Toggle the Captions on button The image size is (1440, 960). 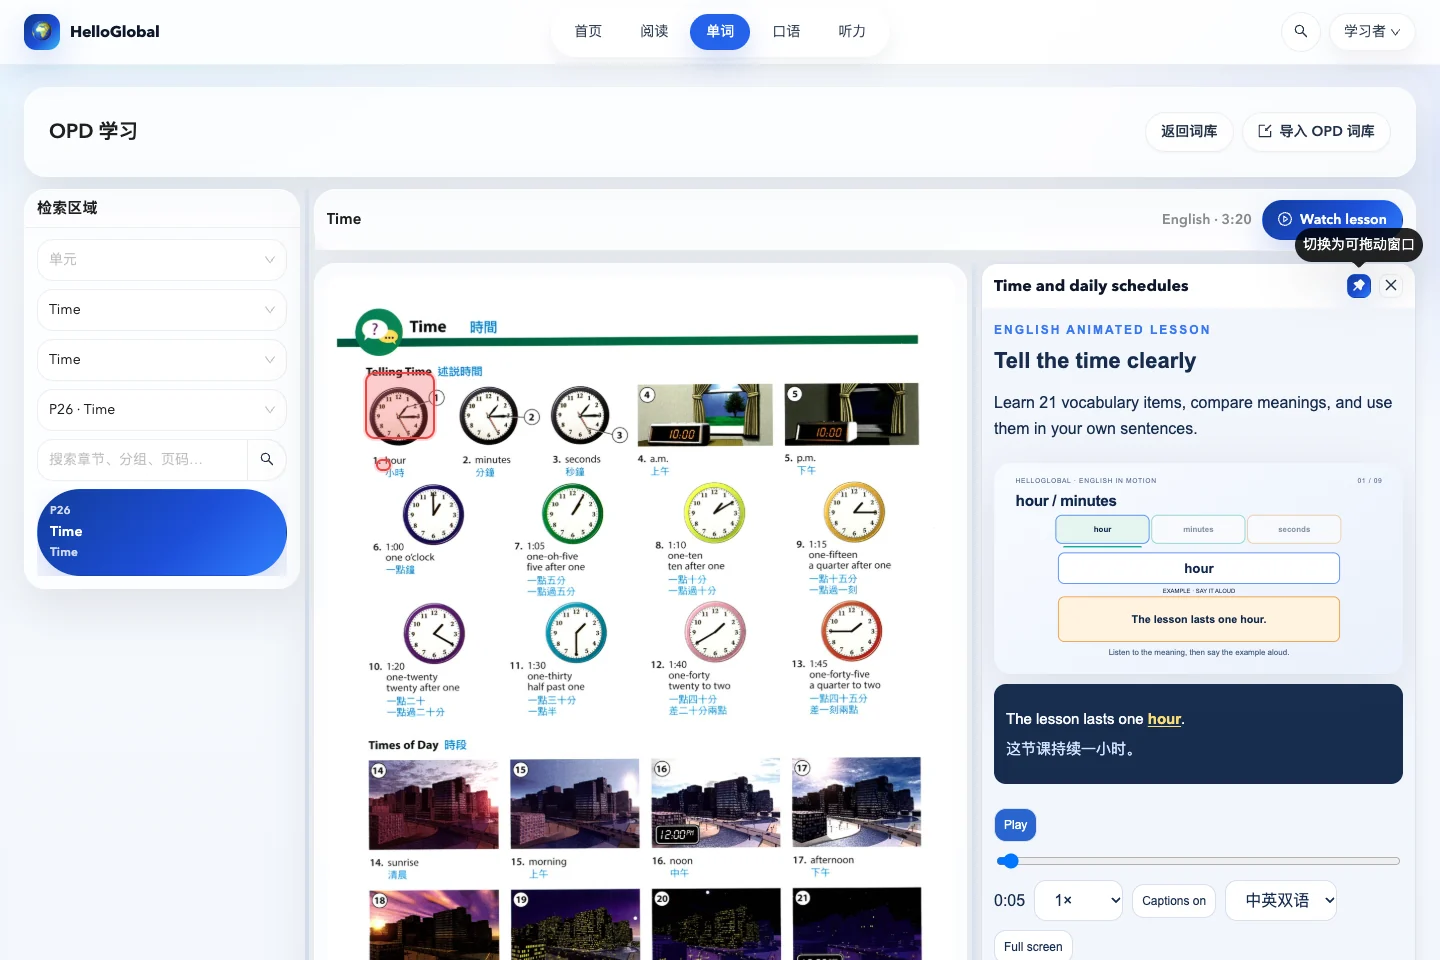(x=1174, y=901)
